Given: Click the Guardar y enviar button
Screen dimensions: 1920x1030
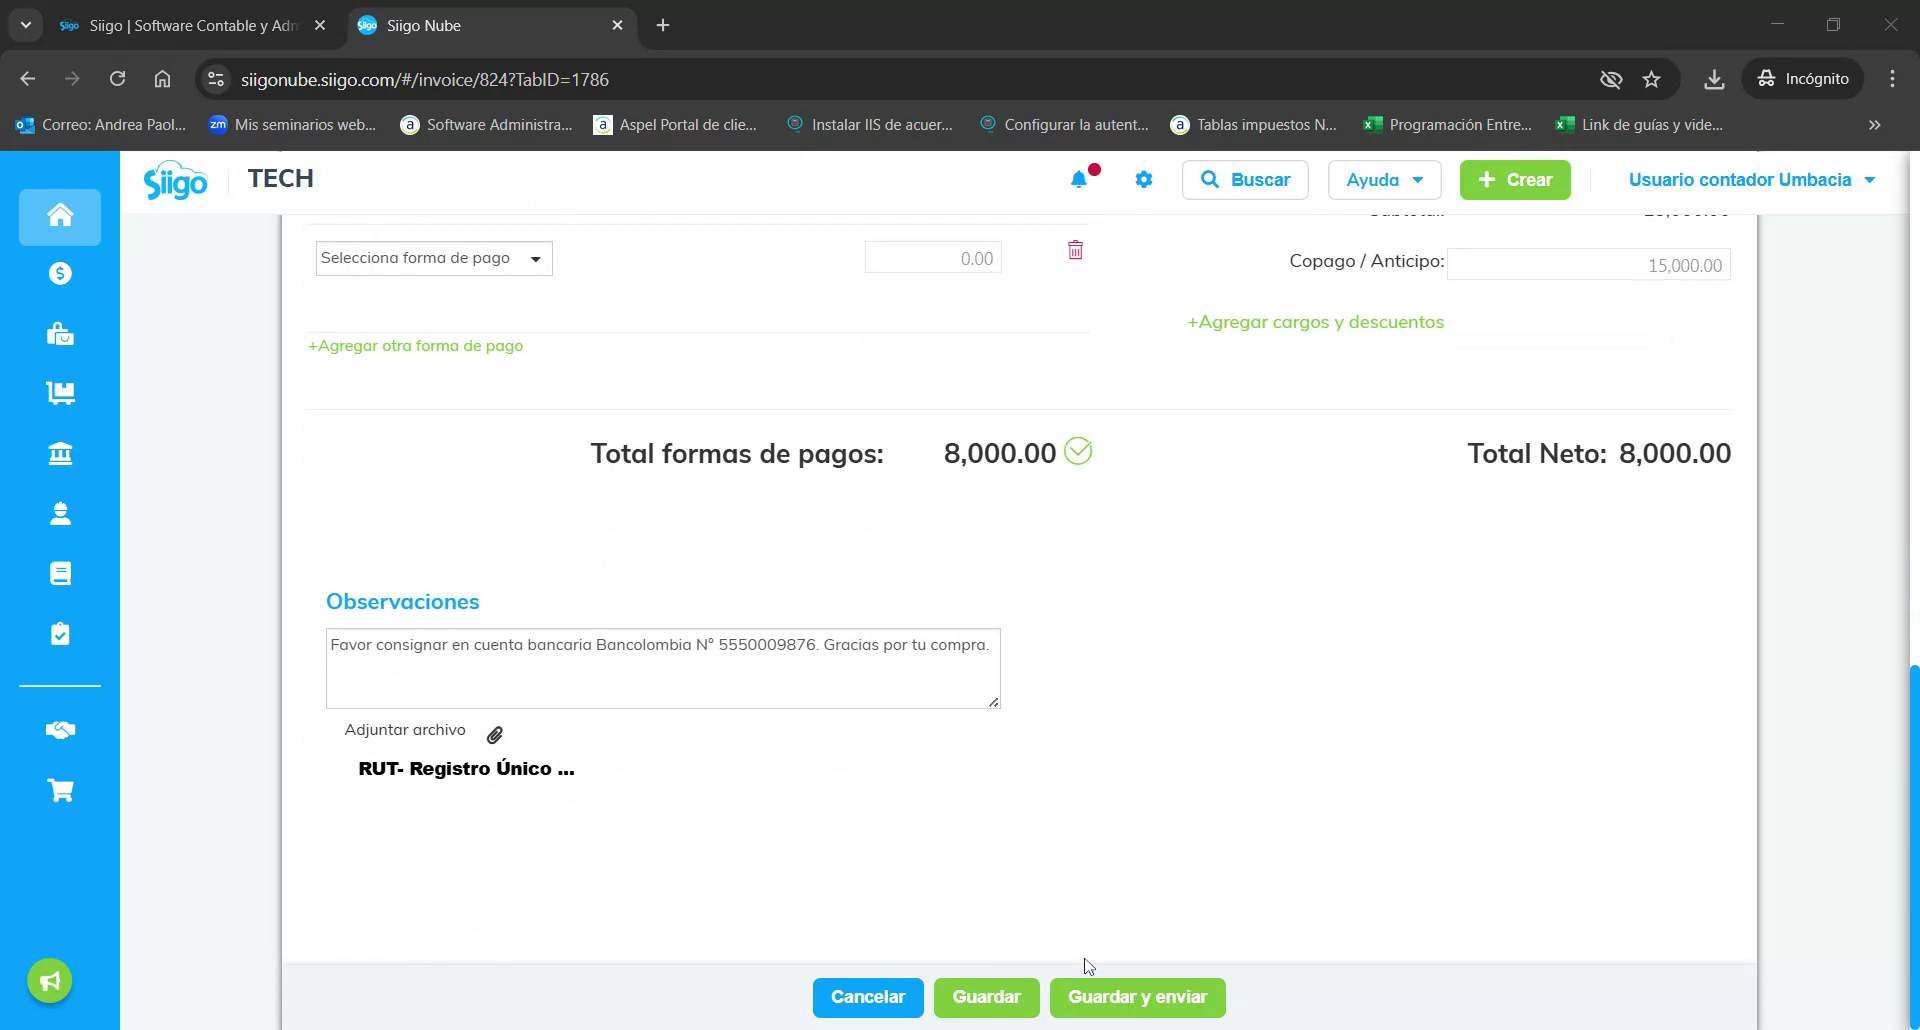Looking at the screenshot, I should tap(1137, 997).
